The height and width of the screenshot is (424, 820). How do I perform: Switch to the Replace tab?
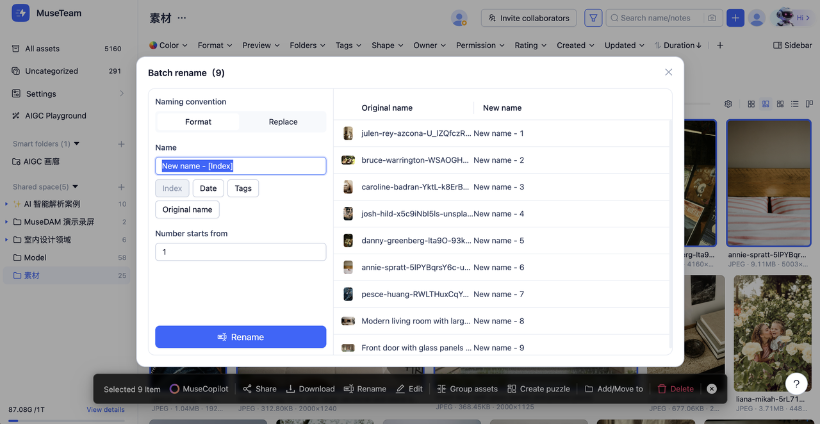coord(283,122)
